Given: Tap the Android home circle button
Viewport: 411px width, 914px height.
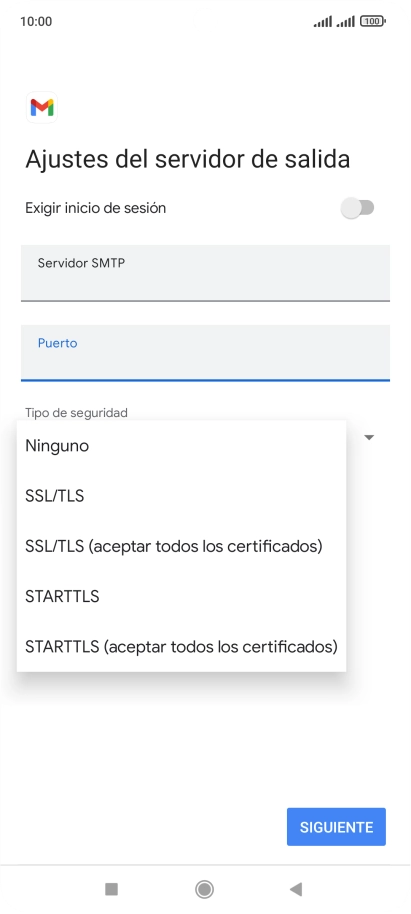Looking at the screenshot, I should click(205, 889).
